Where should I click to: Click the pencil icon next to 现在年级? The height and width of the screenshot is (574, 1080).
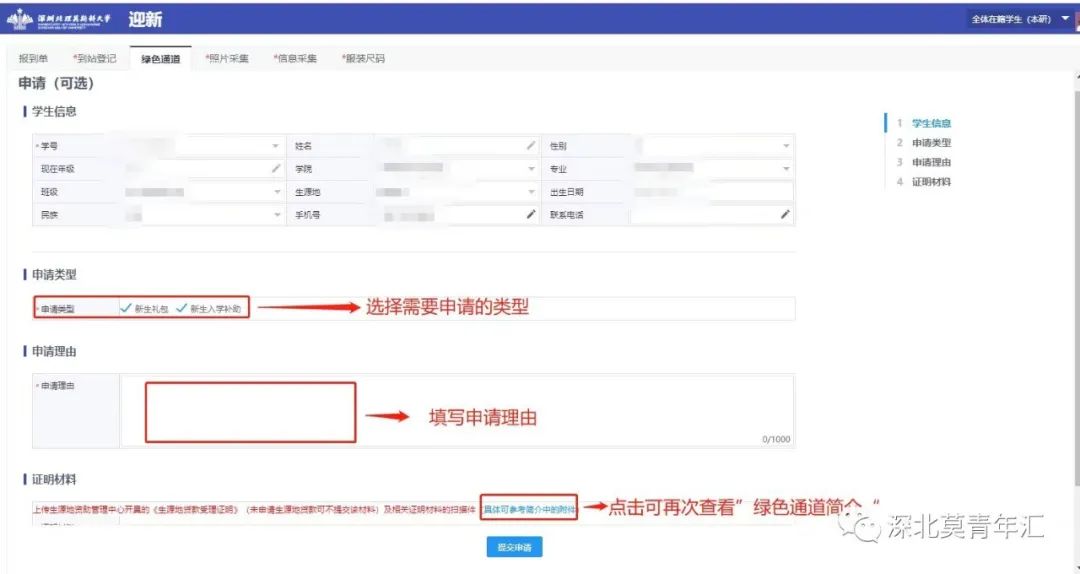[x=276, y=169]
